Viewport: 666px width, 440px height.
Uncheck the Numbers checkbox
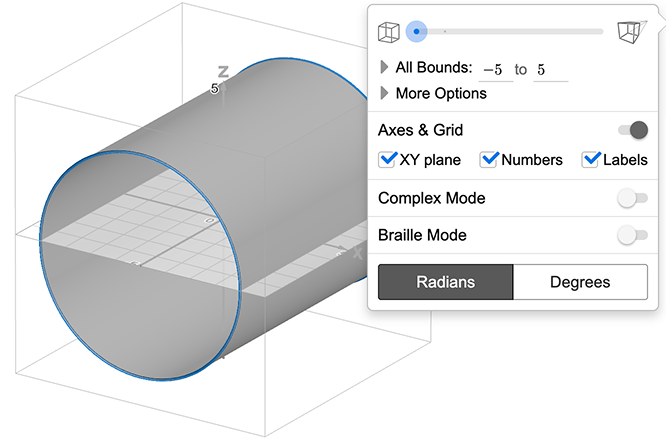click(489, 160)
